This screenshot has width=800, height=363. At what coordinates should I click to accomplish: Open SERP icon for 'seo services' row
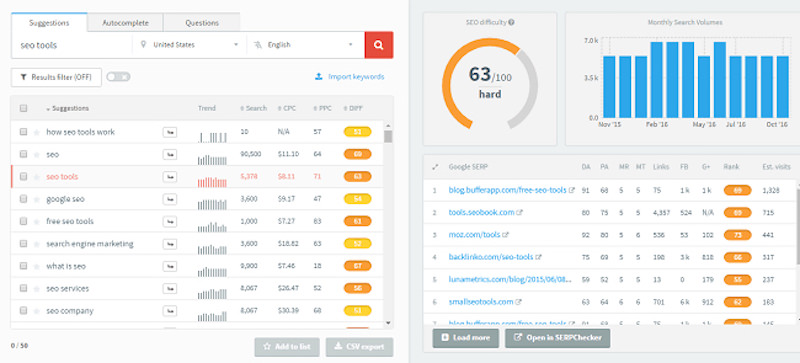click(169, 288)
